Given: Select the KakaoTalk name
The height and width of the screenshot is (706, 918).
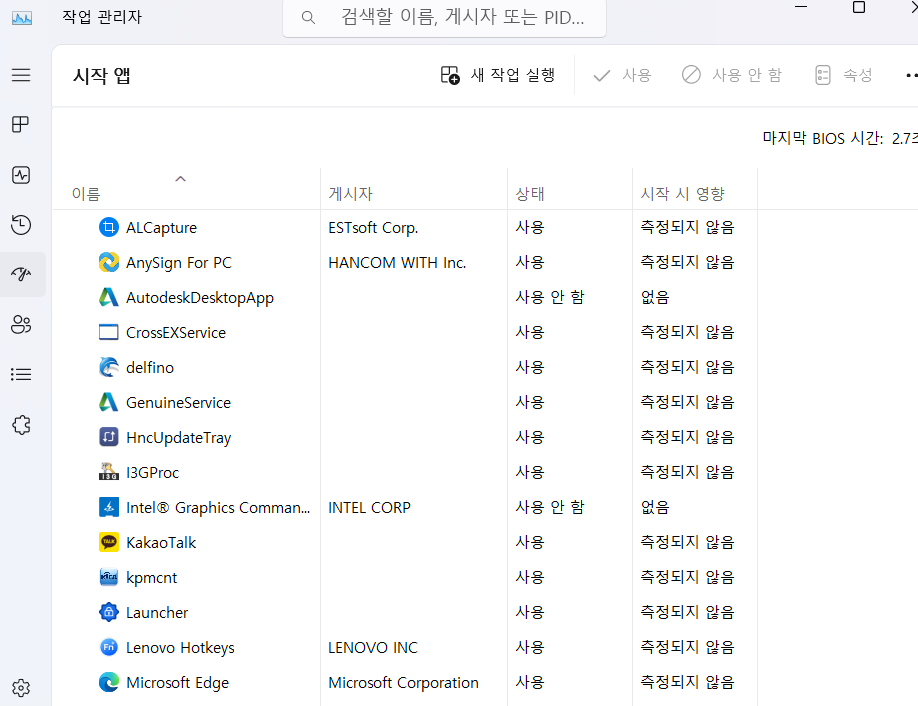Looking at the screenshot, I should 161,543.
